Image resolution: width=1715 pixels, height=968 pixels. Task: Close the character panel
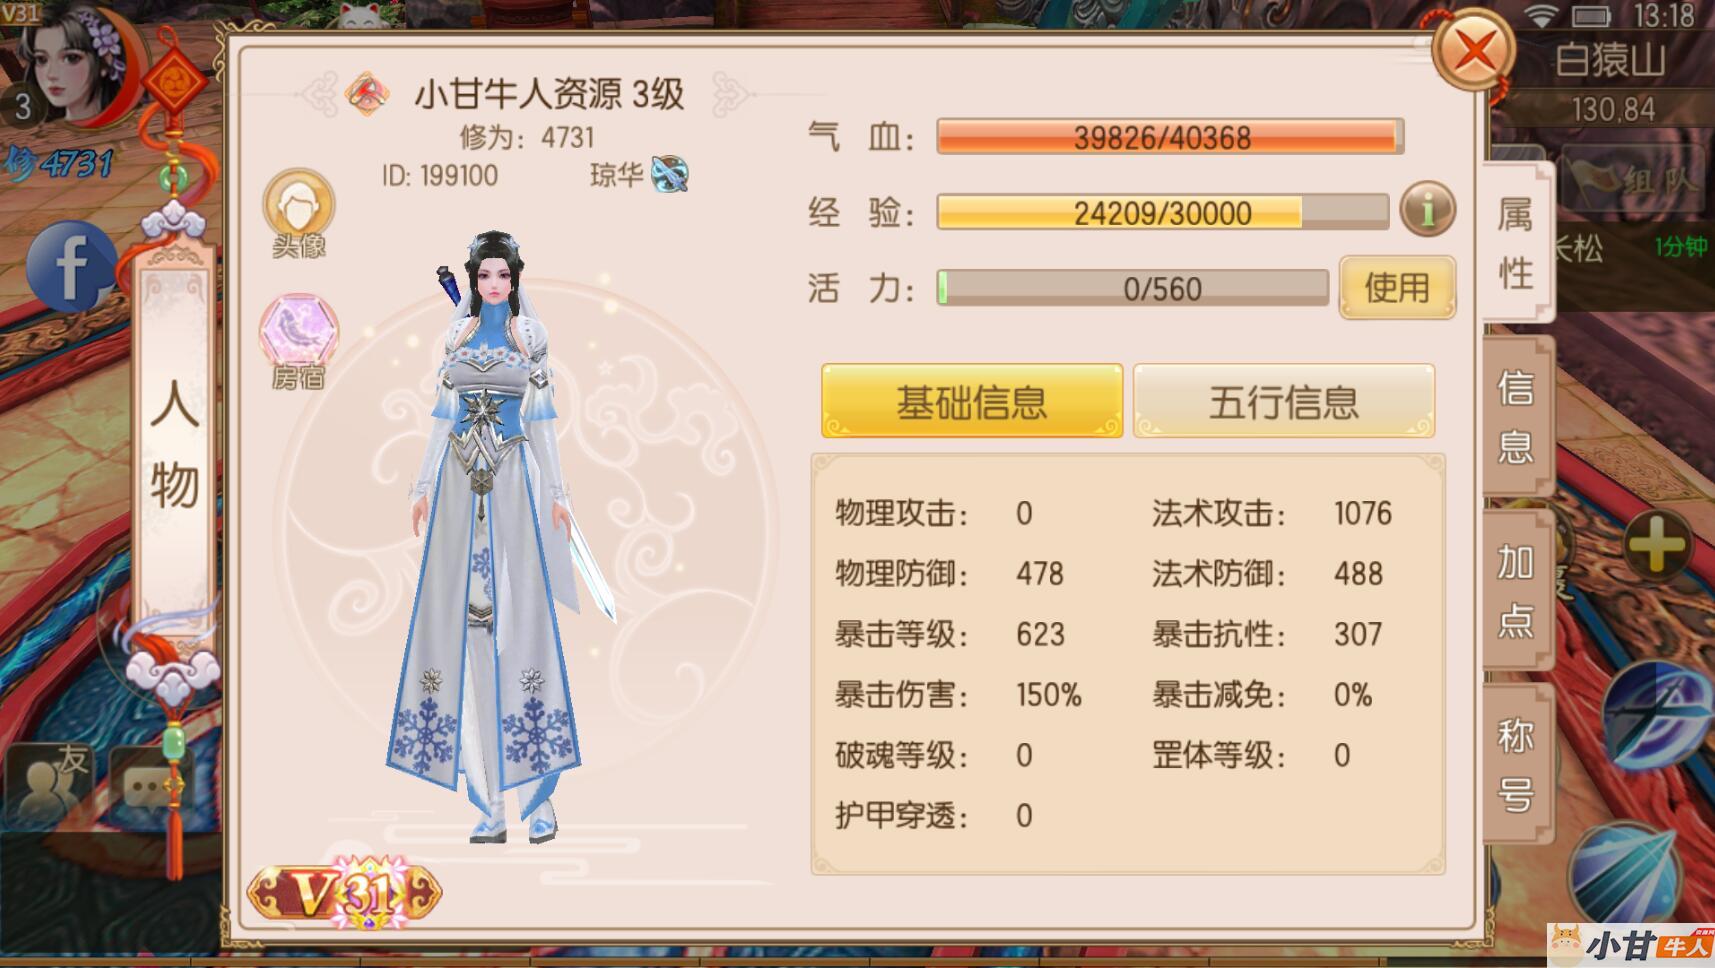coord(1475,51)
